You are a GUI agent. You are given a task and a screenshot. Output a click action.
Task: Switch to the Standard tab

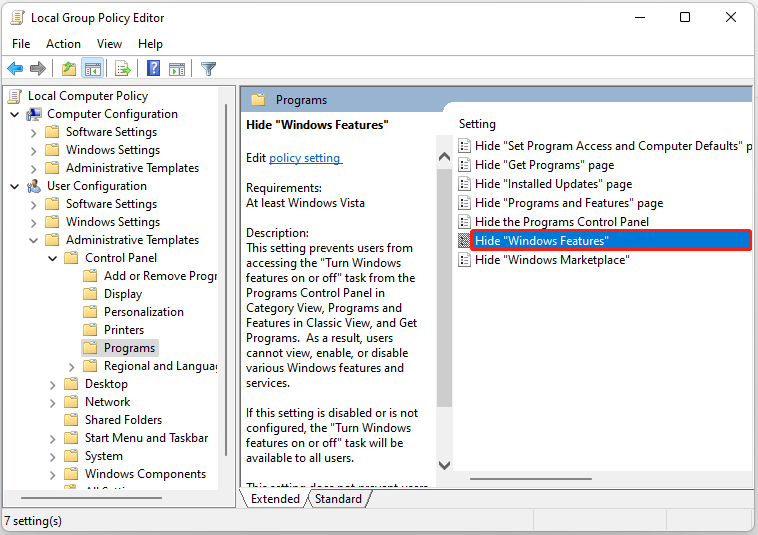pos(338,499)
